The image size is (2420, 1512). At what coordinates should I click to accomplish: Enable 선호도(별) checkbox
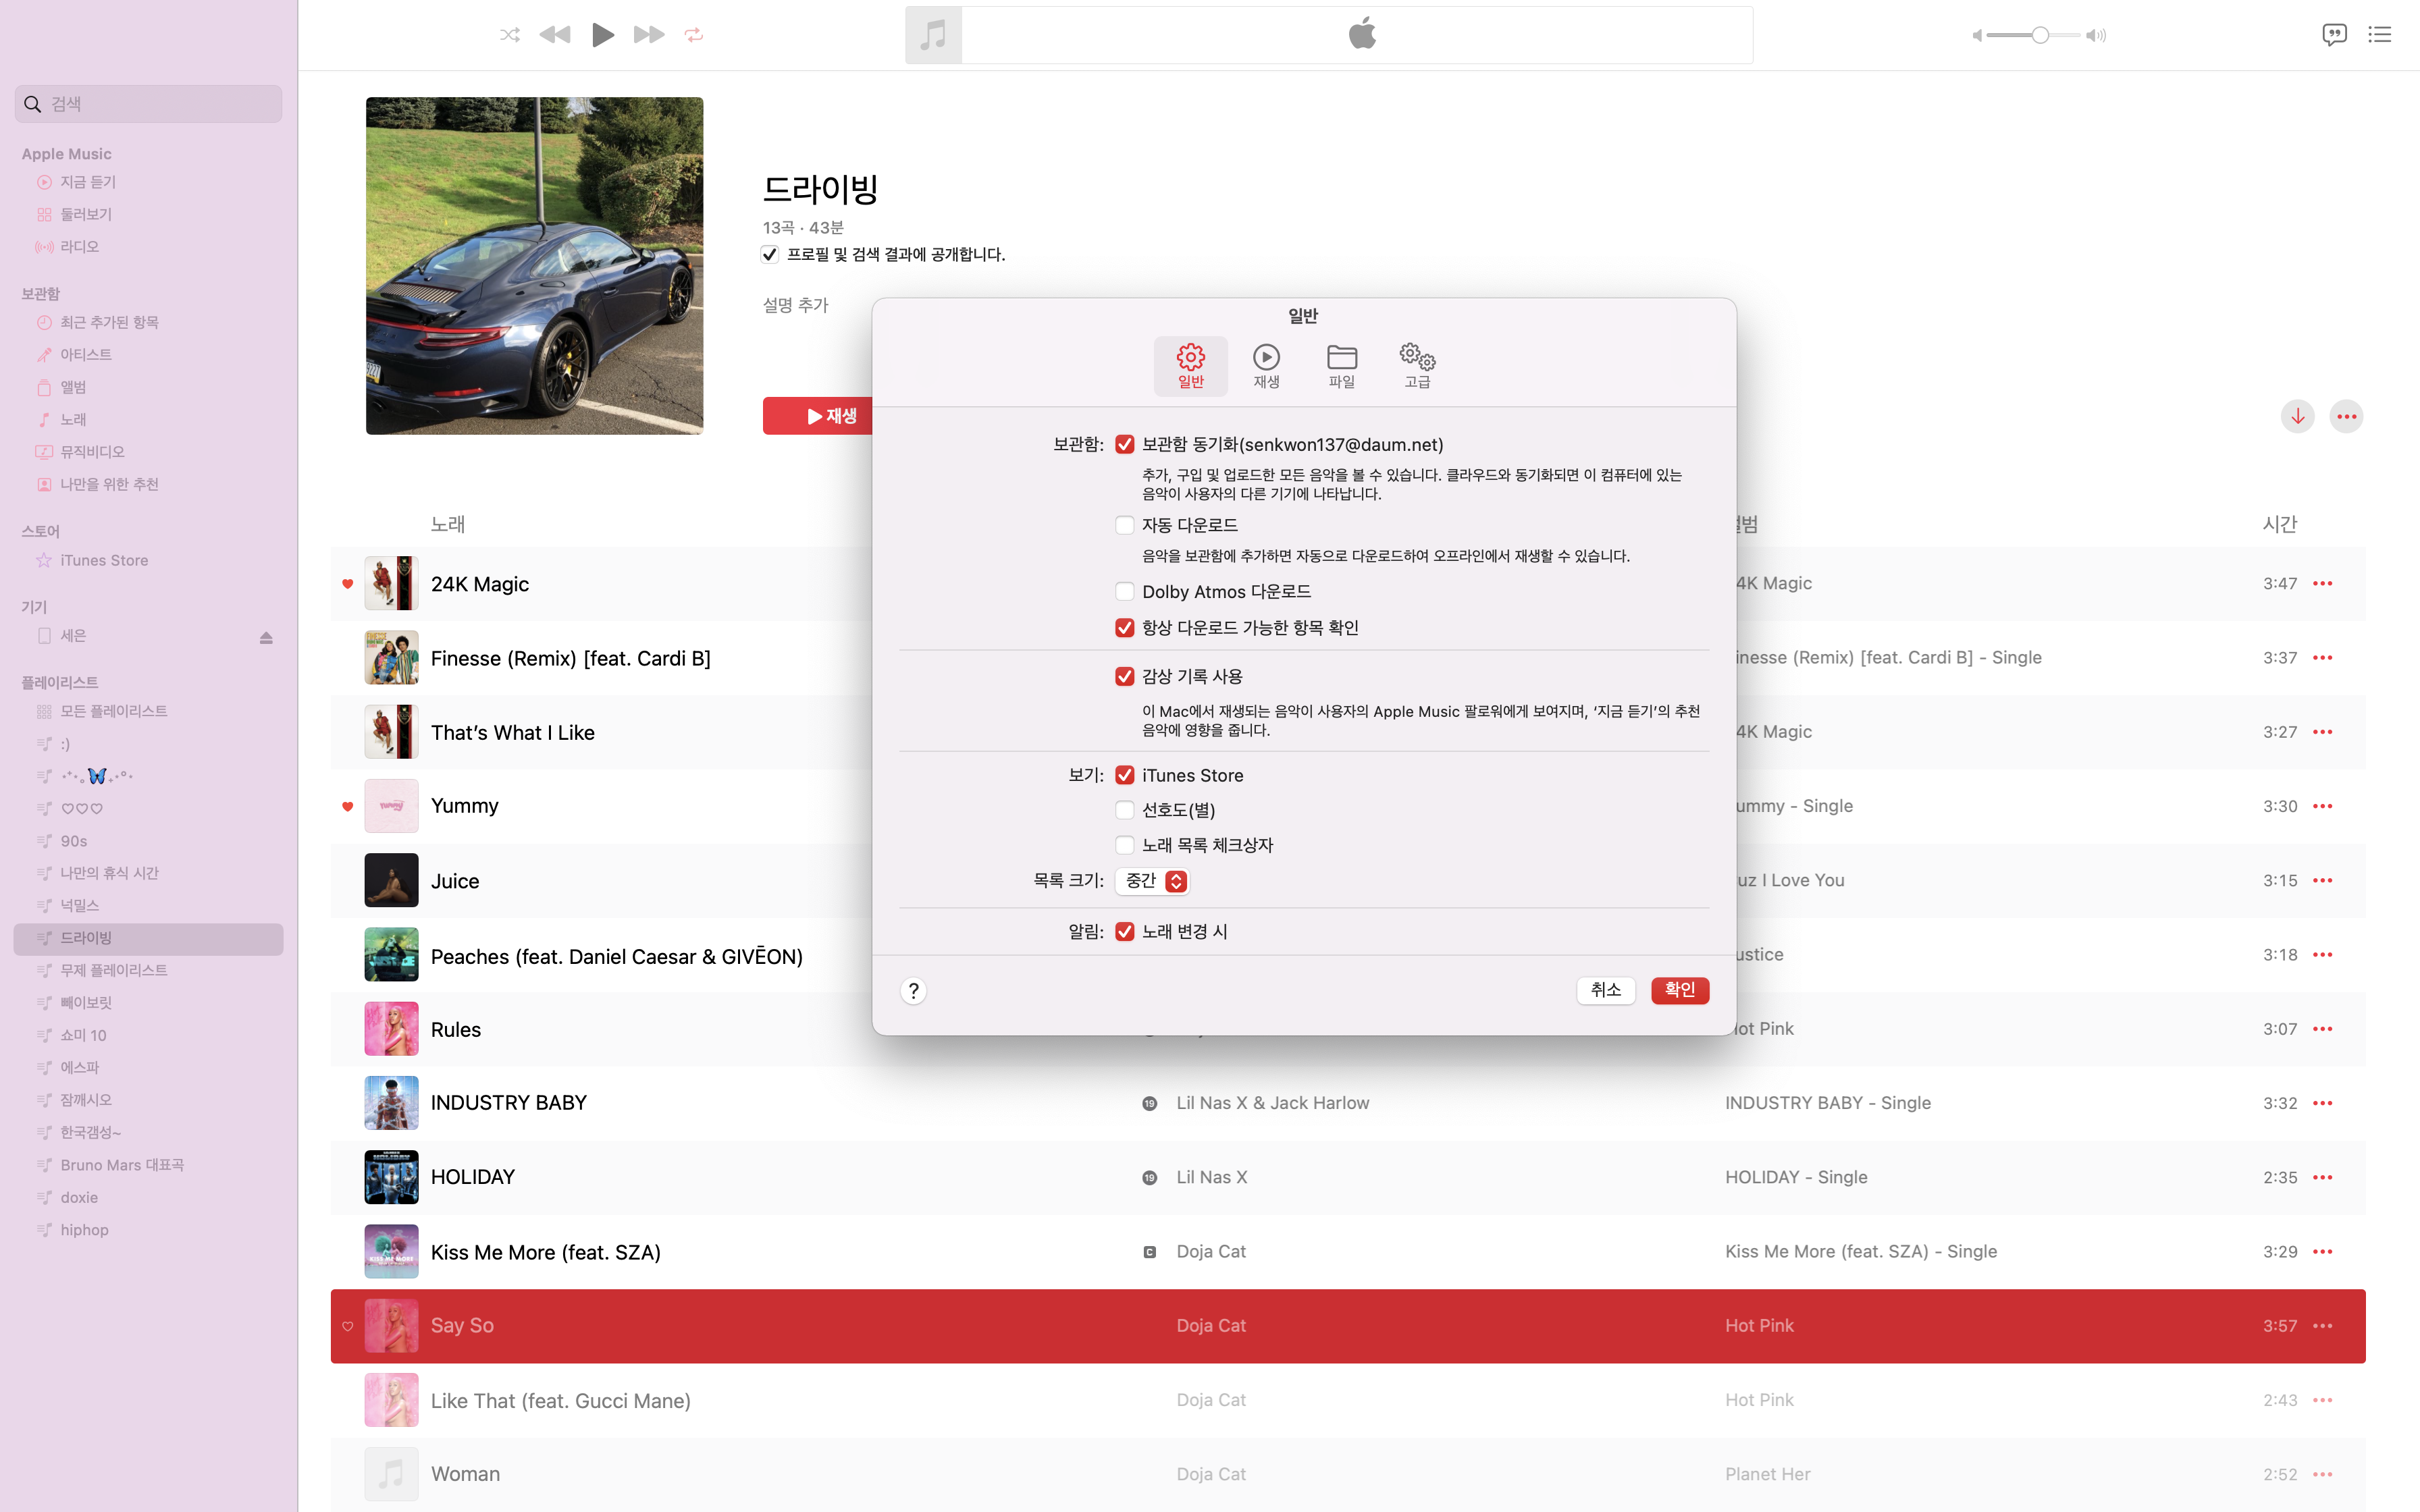click(x=1124, y=810)
